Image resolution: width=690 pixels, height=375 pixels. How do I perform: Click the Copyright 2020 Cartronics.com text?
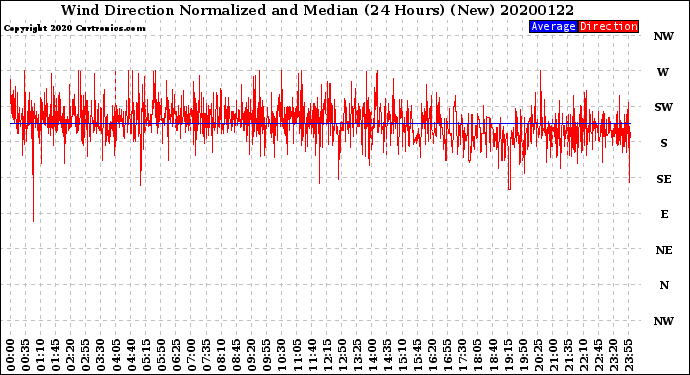74,28
